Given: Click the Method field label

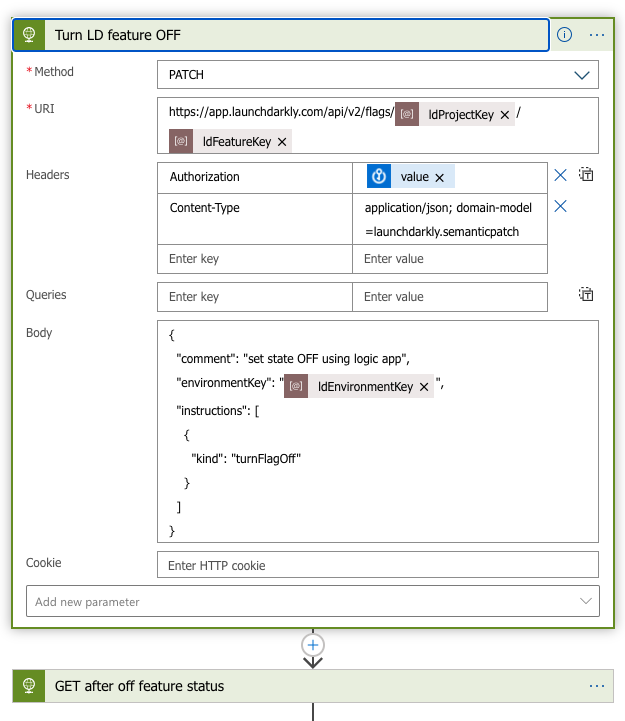Looking at the screenshot, I should 54,72.
